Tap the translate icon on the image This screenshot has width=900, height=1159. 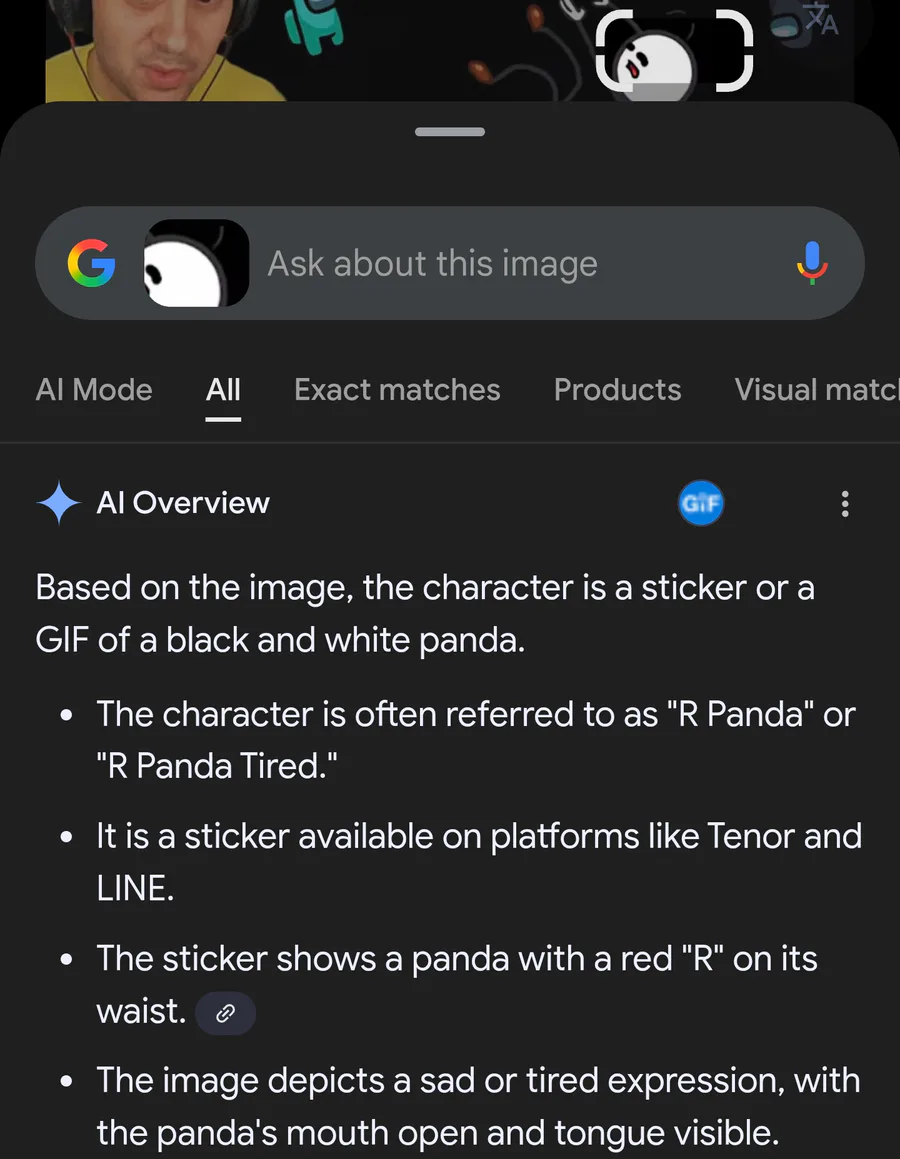click(x=821, y=19)
